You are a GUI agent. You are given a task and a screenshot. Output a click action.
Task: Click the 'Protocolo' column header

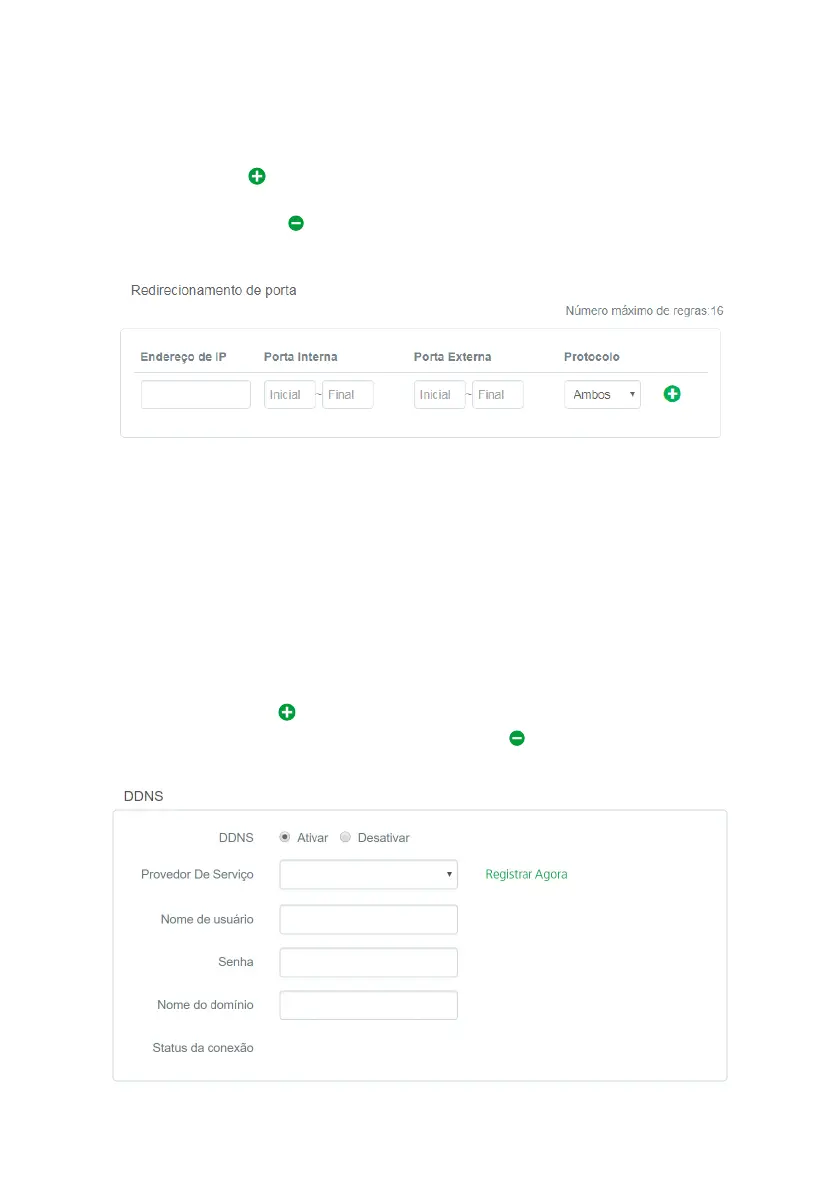point(591,356)
